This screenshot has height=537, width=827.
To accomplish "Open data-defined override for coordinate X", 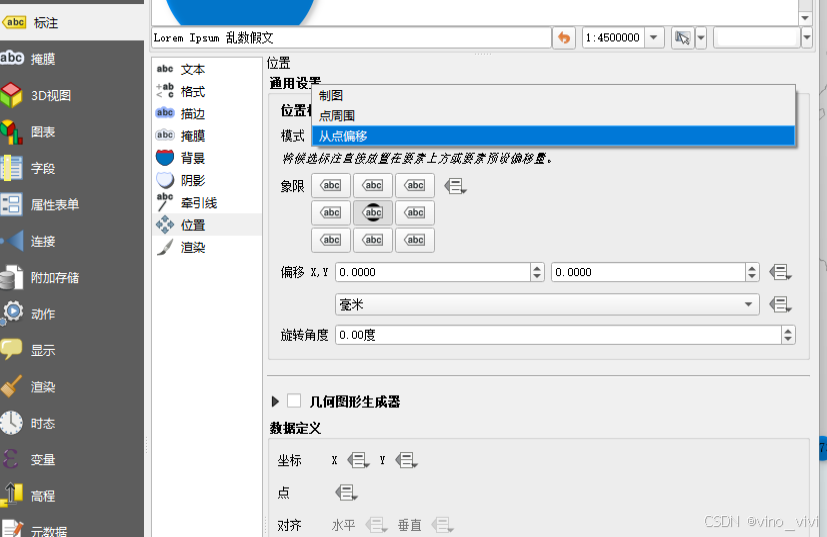I will coord(358,461).
